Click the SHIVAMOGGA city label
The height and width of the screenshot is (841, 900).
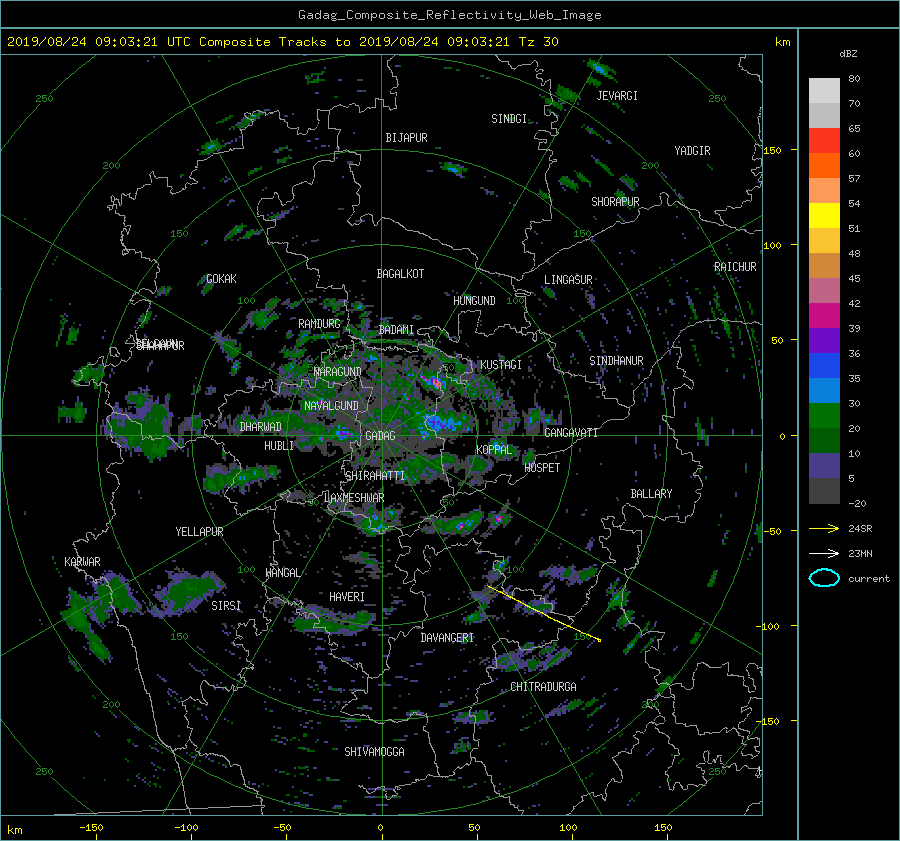[x=374, y=752]
